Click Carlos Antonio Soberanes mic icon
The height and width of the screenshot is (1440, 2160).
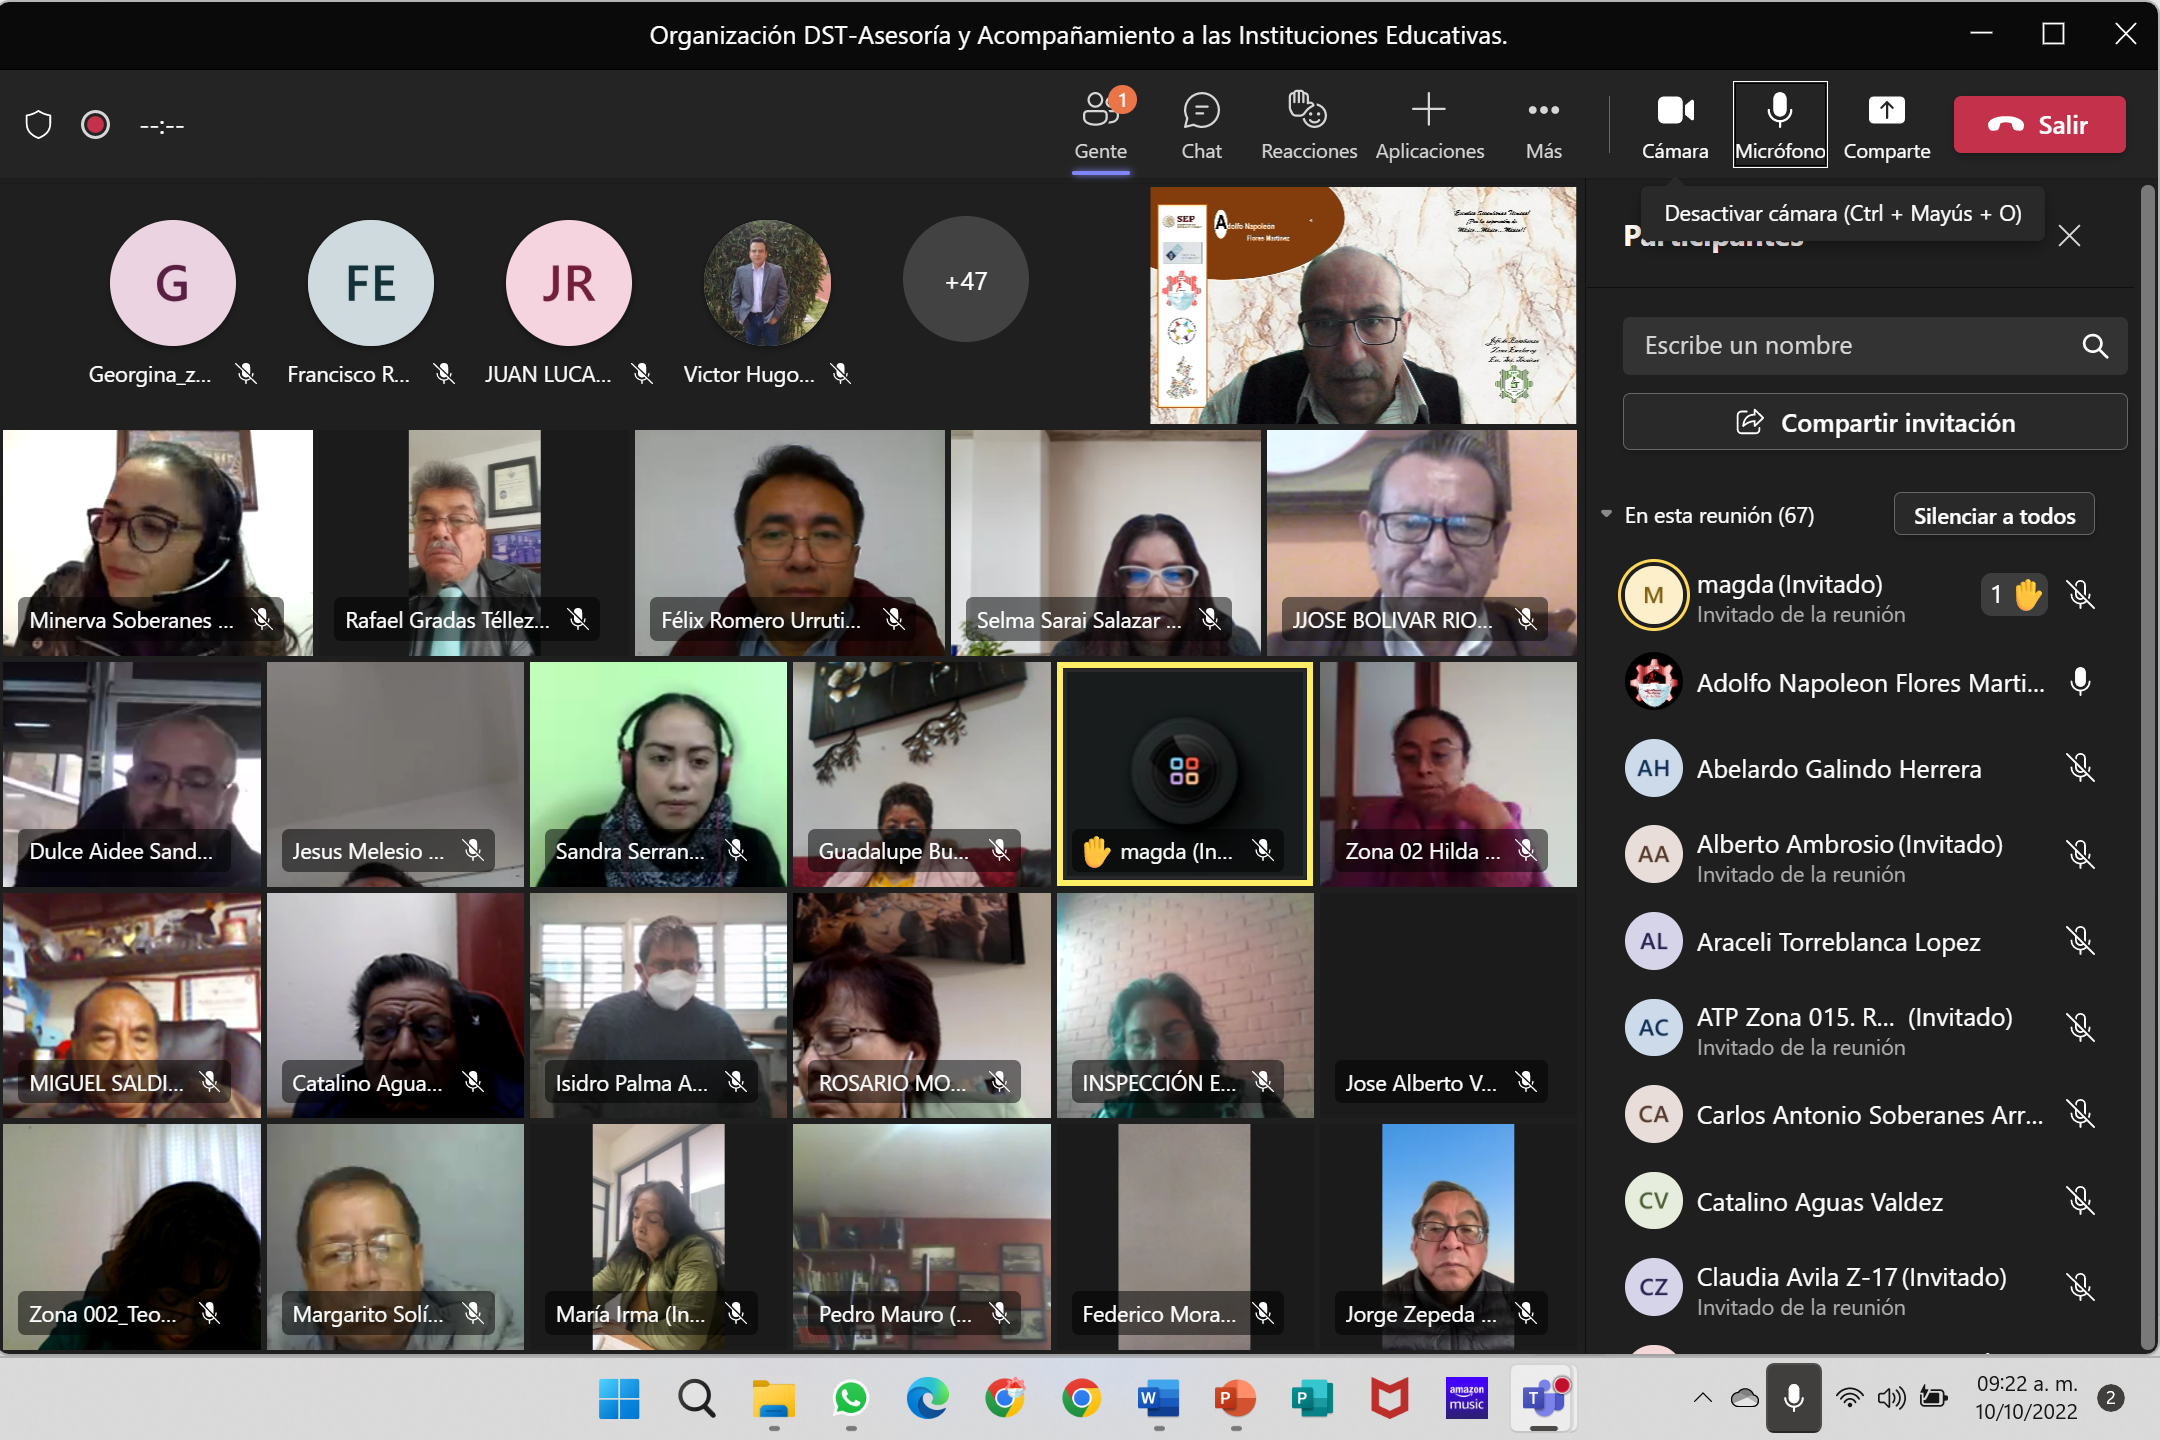(x=2081, y=1114)
